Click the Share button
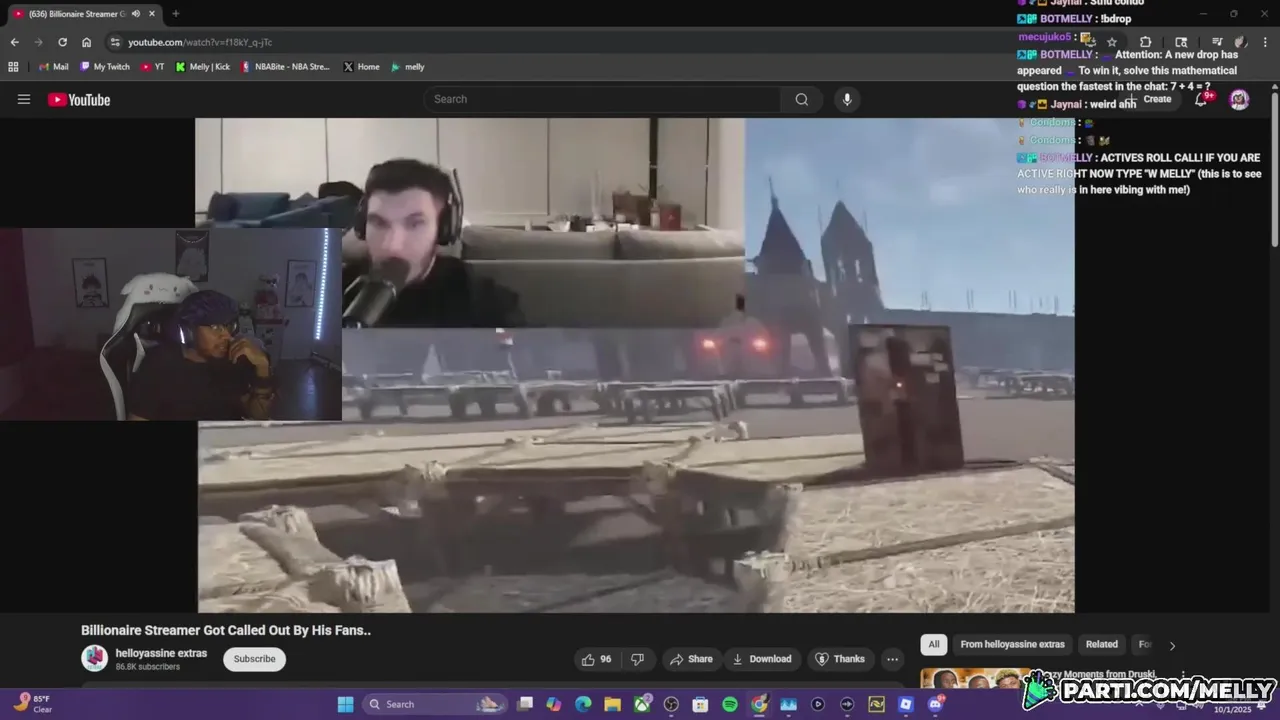1280x720 pixels. pos(691,659)
